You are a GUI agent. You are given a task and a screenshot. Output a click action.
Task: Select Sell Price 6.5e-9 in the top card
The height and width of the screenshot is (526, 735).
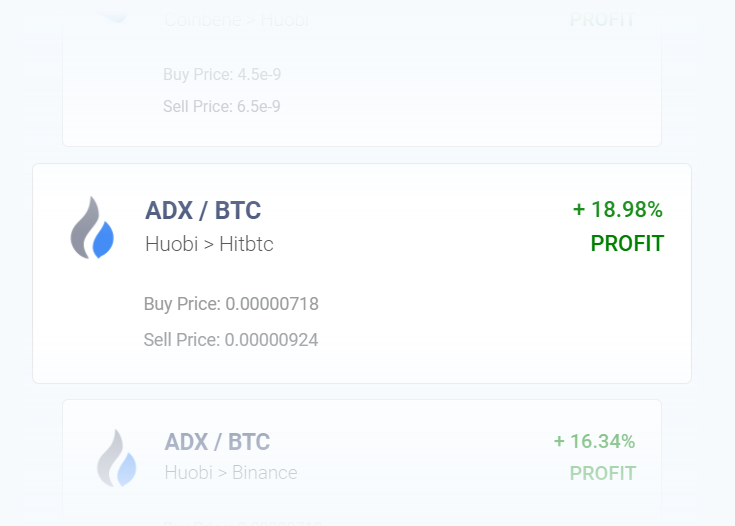222,106
